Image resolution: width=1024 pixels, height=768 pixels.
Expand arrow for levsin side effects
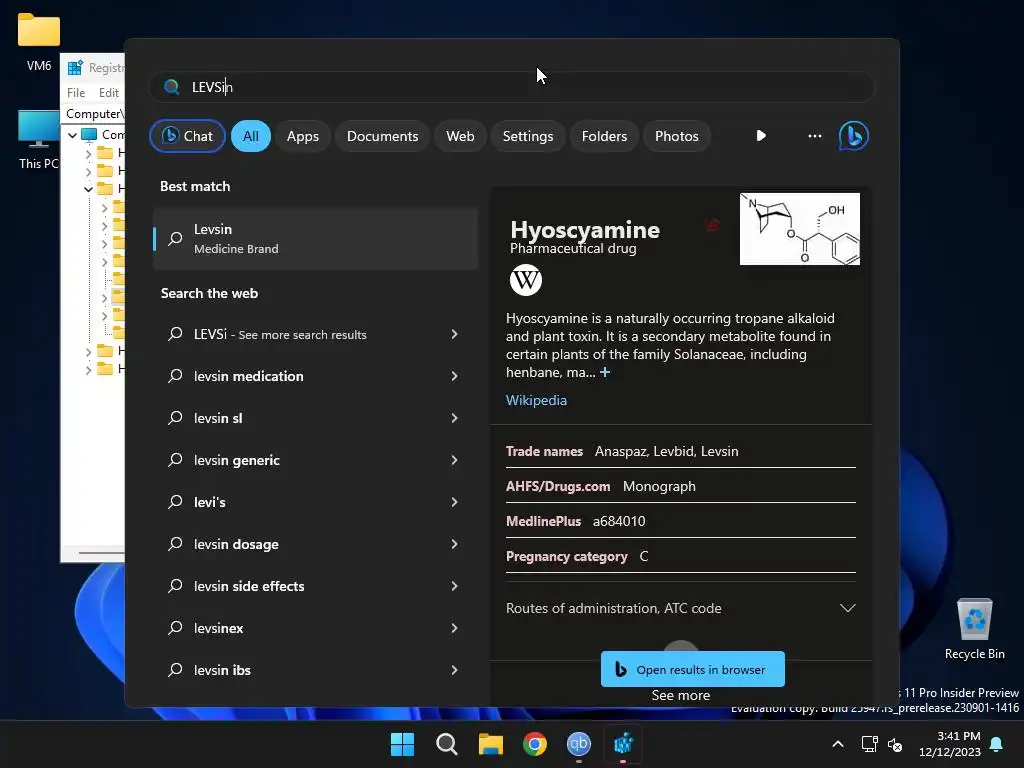pos(455,586)
